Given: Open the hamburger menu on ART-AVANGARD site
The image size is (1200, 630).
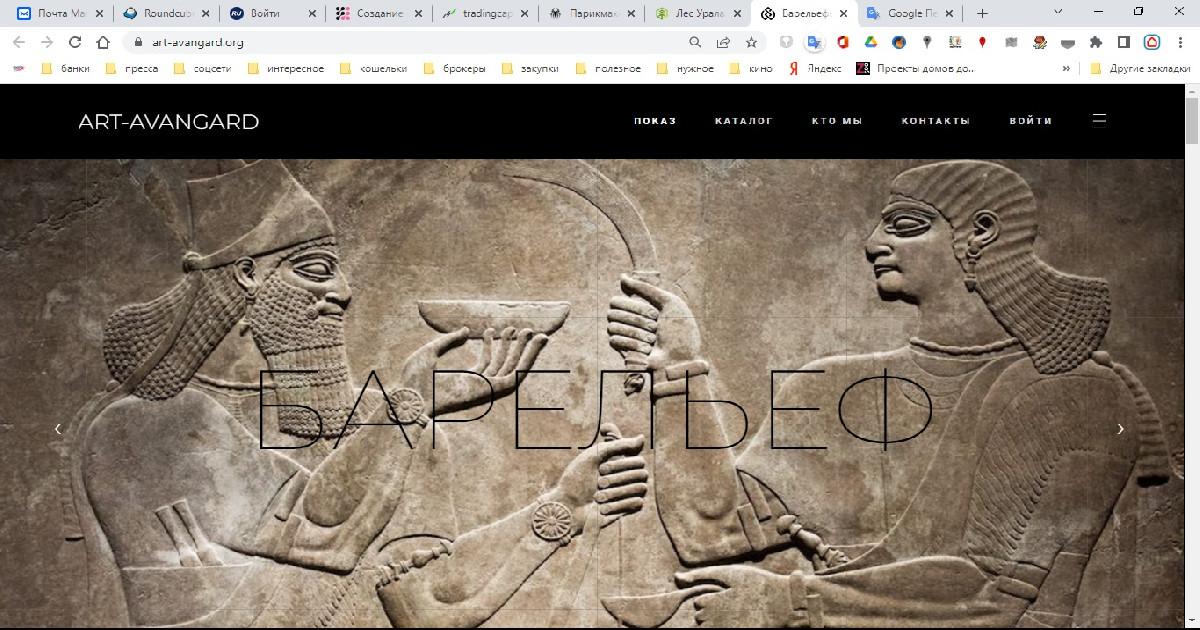Looking at the screenshot, I should [x=1099, y=120].
